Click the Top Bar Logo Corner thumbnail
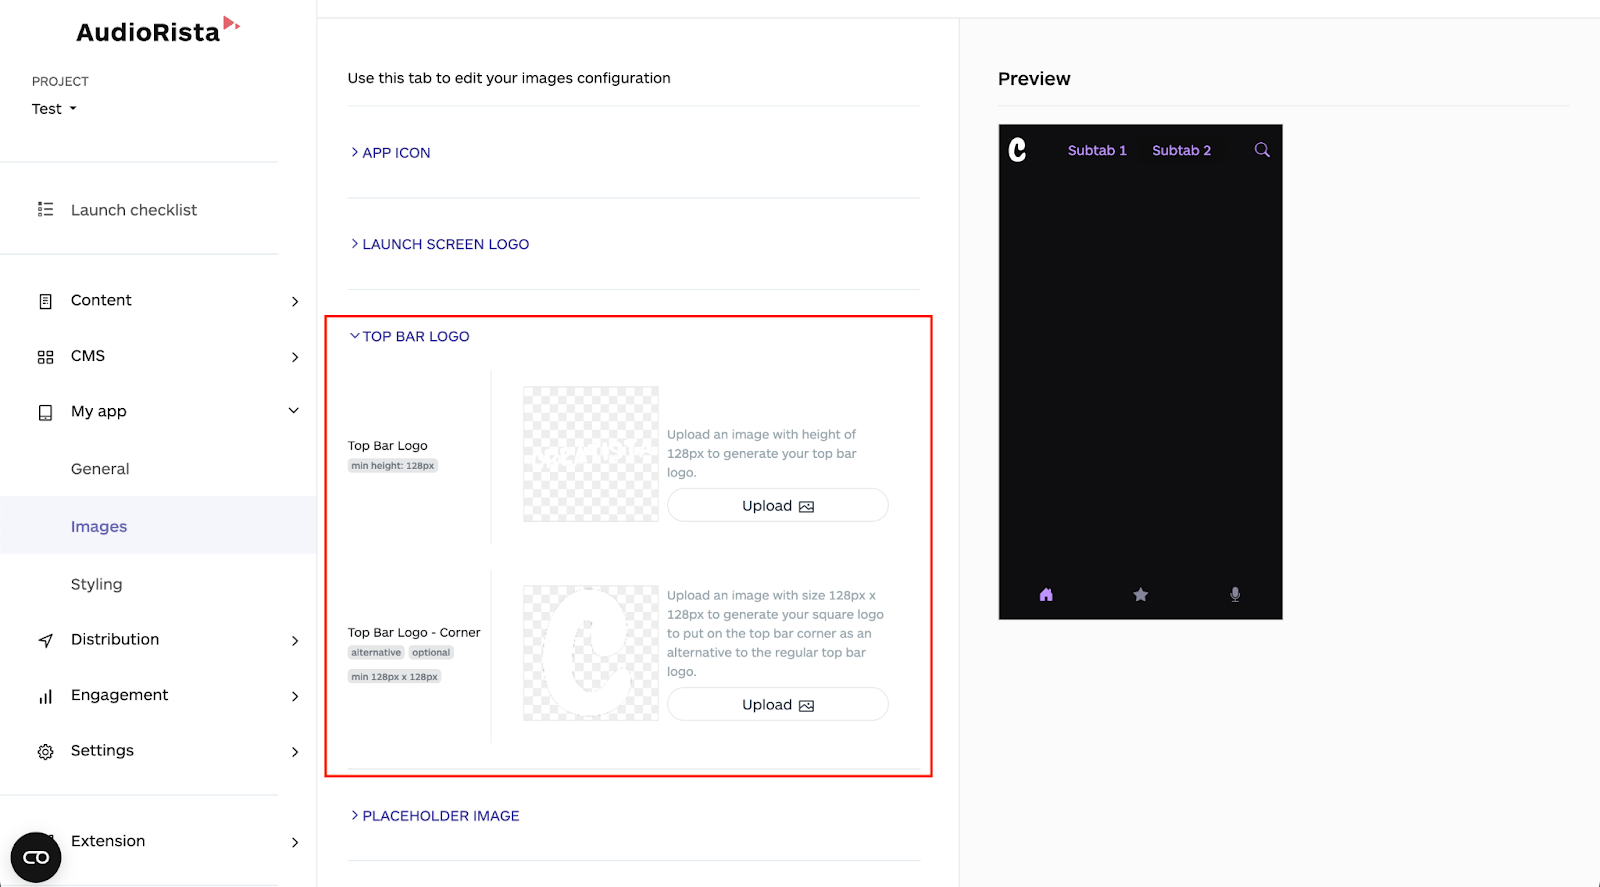This screenshot has height=887, width=1600. 591,653
